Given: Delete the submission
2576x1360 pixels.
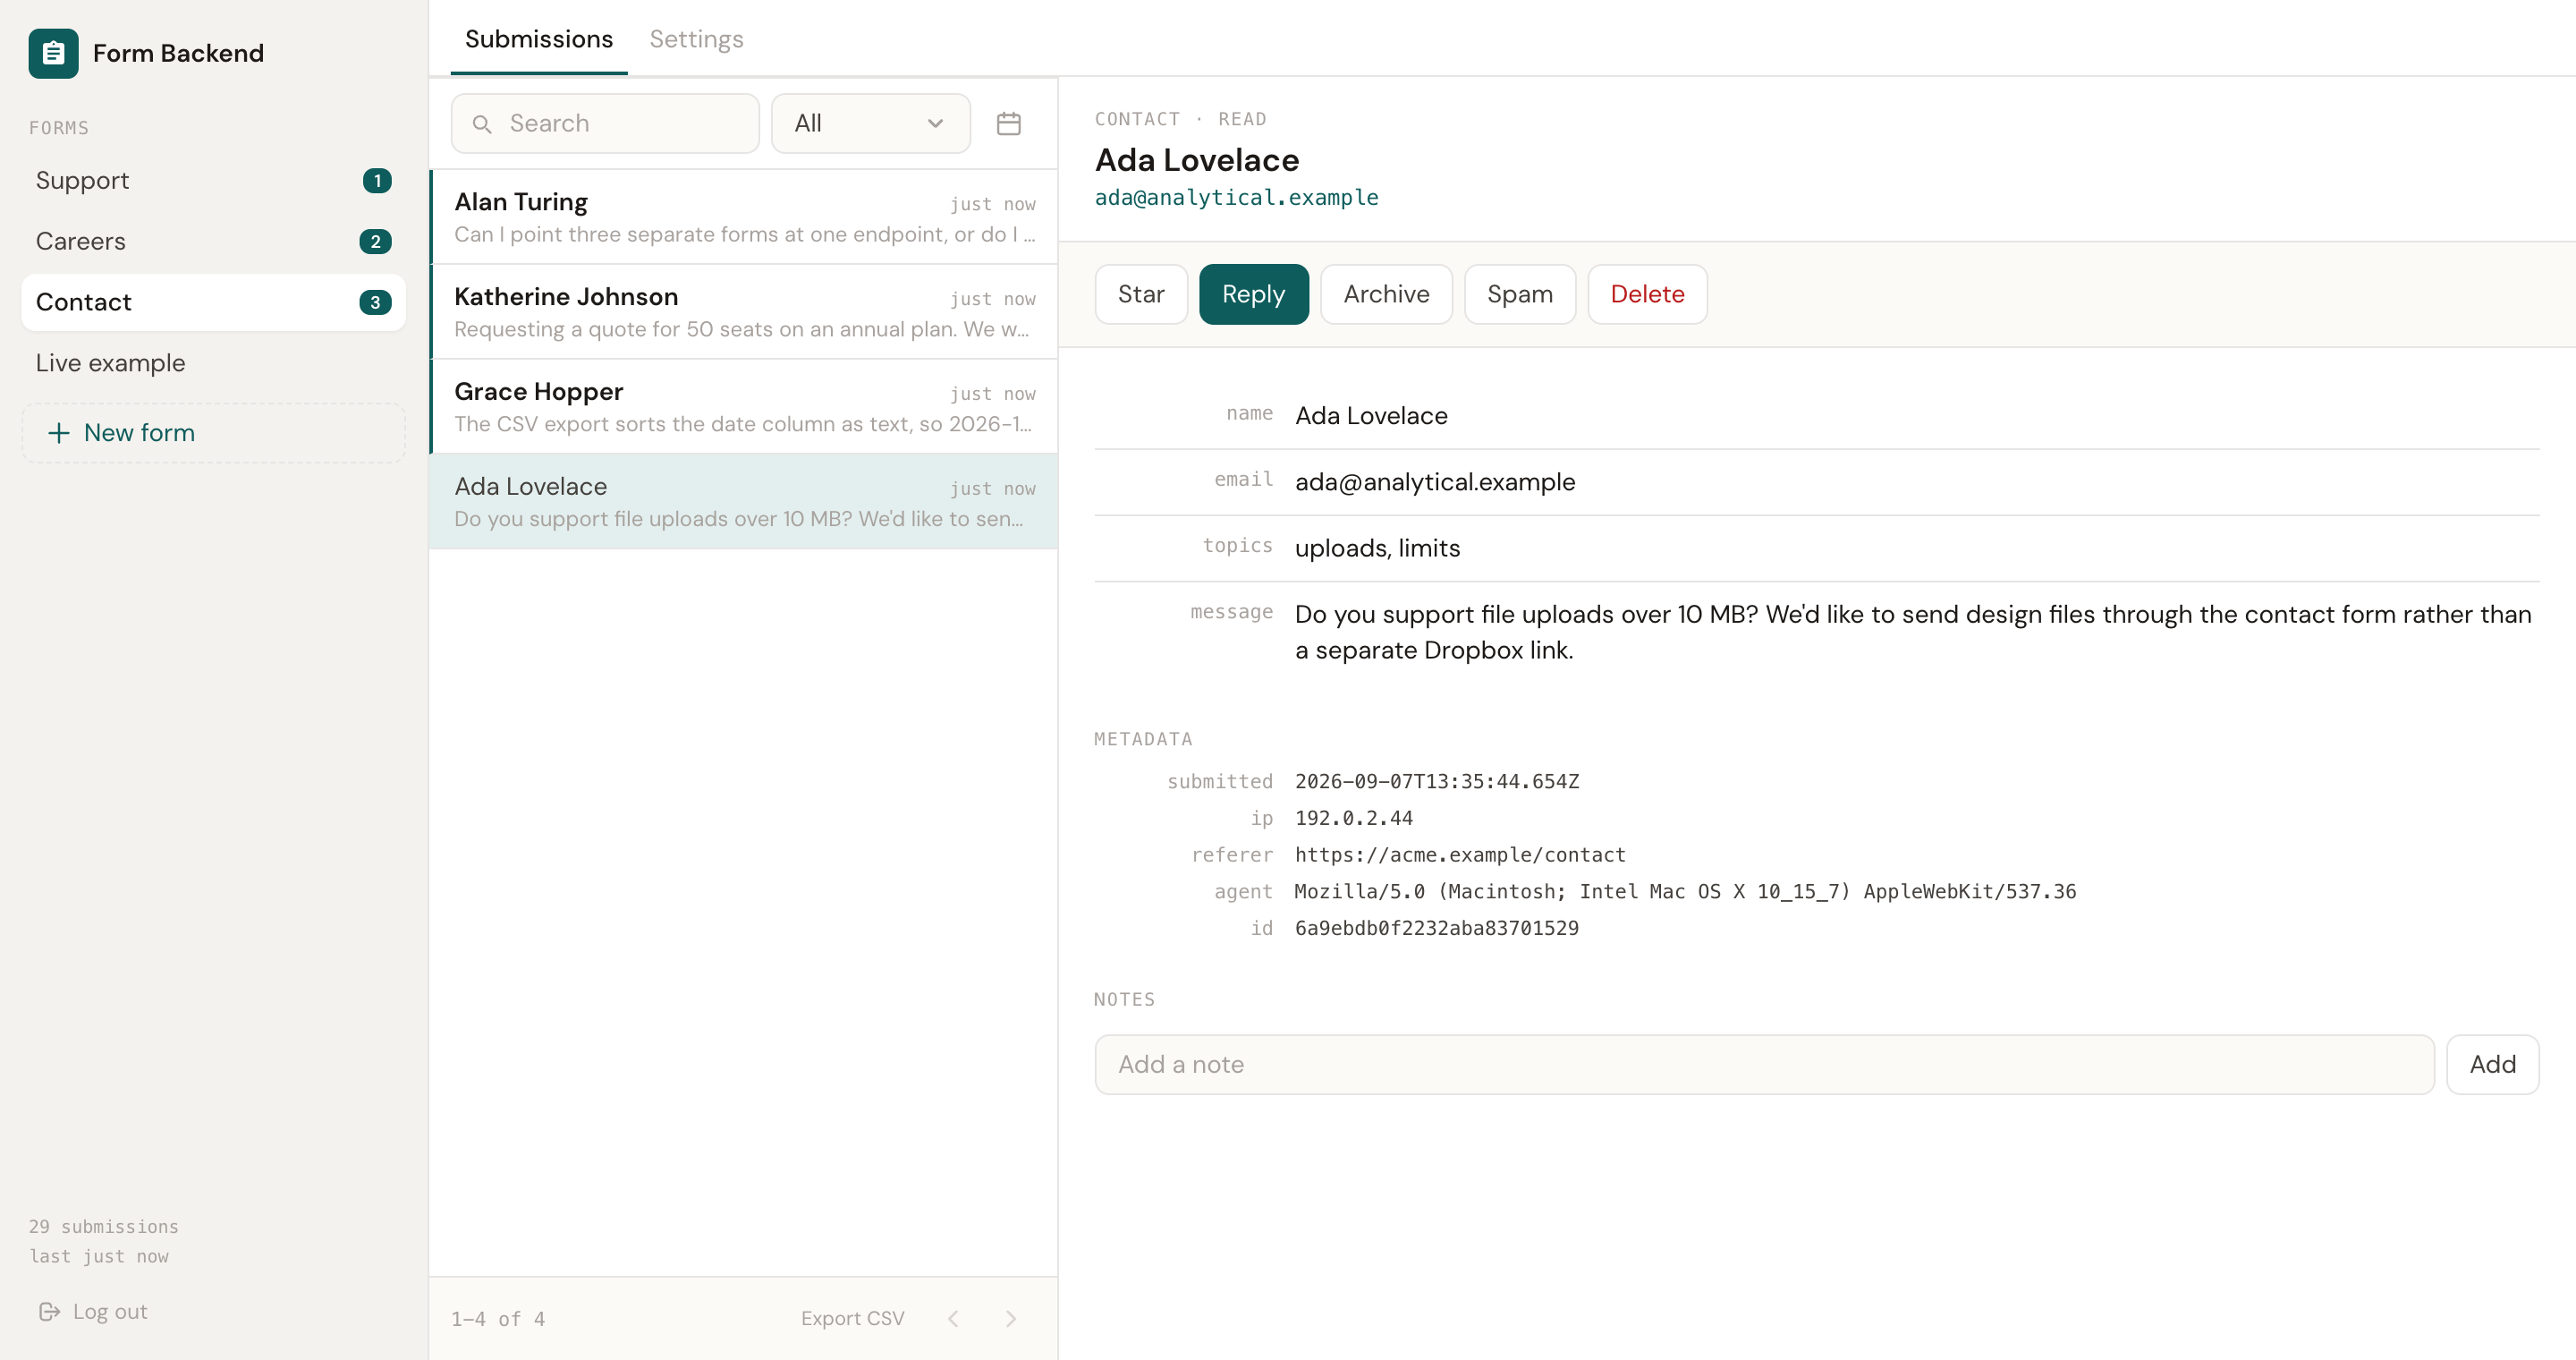Looking at the screenshot, I should [1647, 294].
